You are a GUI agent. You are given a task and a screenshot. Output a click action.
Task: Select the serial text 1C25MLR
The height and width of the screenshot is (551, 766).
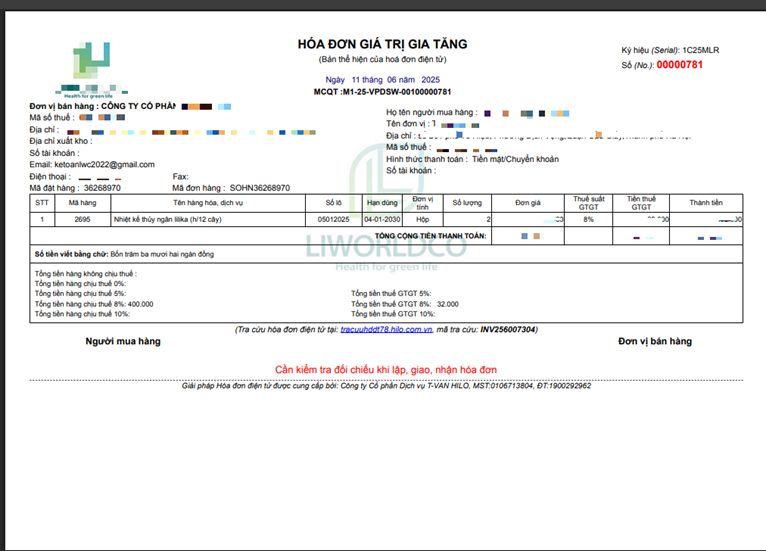[701, 50]
